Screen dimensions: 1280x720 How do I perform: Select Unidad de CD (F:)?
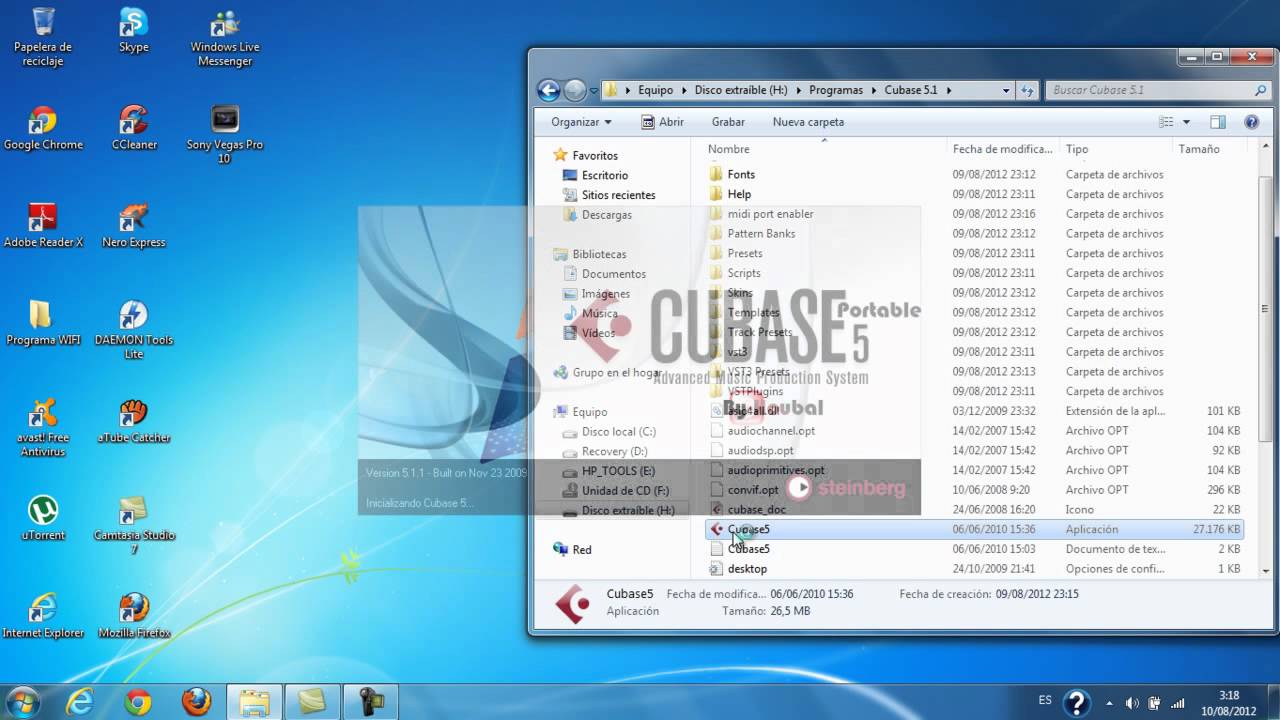pos(615,491)
